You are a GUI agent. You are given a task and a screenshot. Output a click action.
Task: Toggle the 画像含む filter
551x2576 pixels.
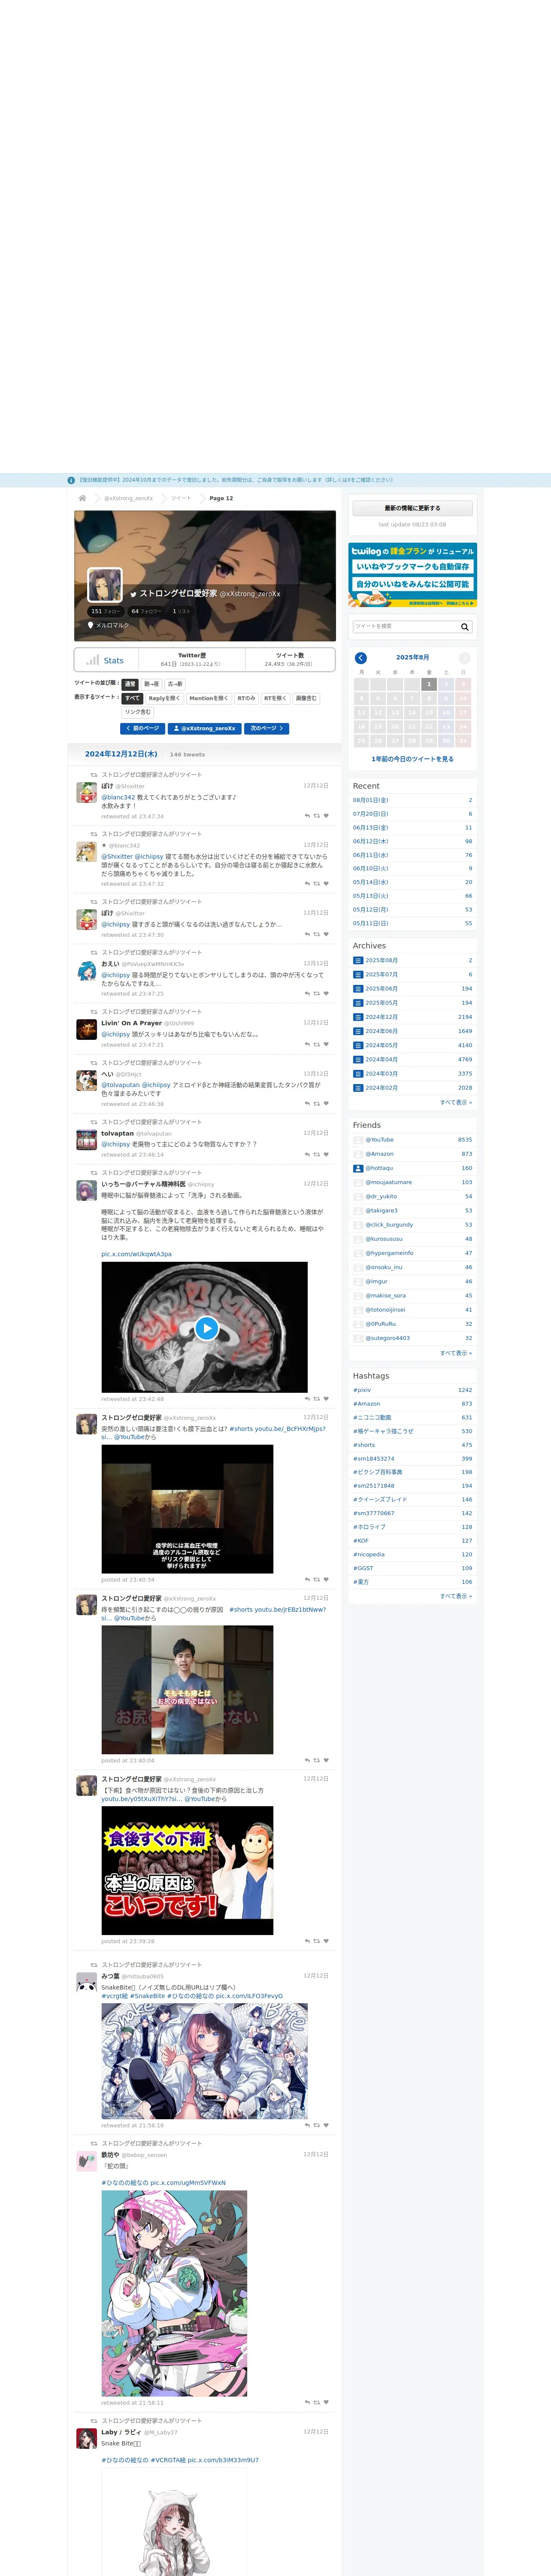coord(306,698)
